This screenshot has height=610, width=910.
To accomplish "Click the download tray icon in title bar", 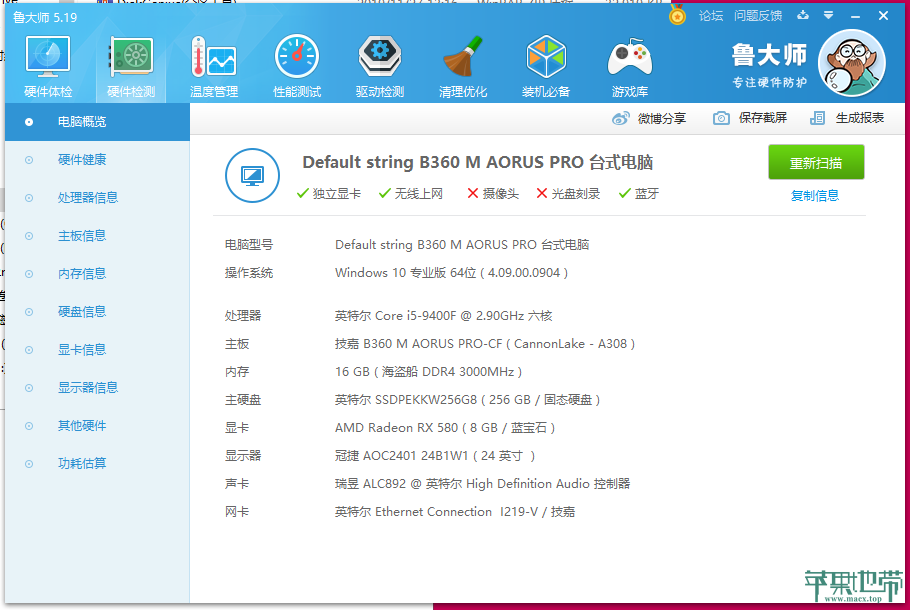I will click(x=803, y=15).
